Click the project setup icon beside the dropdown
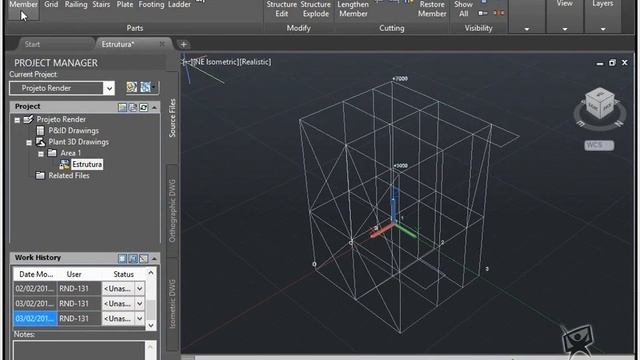The width and height of the screenshot is (640, 360). (x=131, y=87)
